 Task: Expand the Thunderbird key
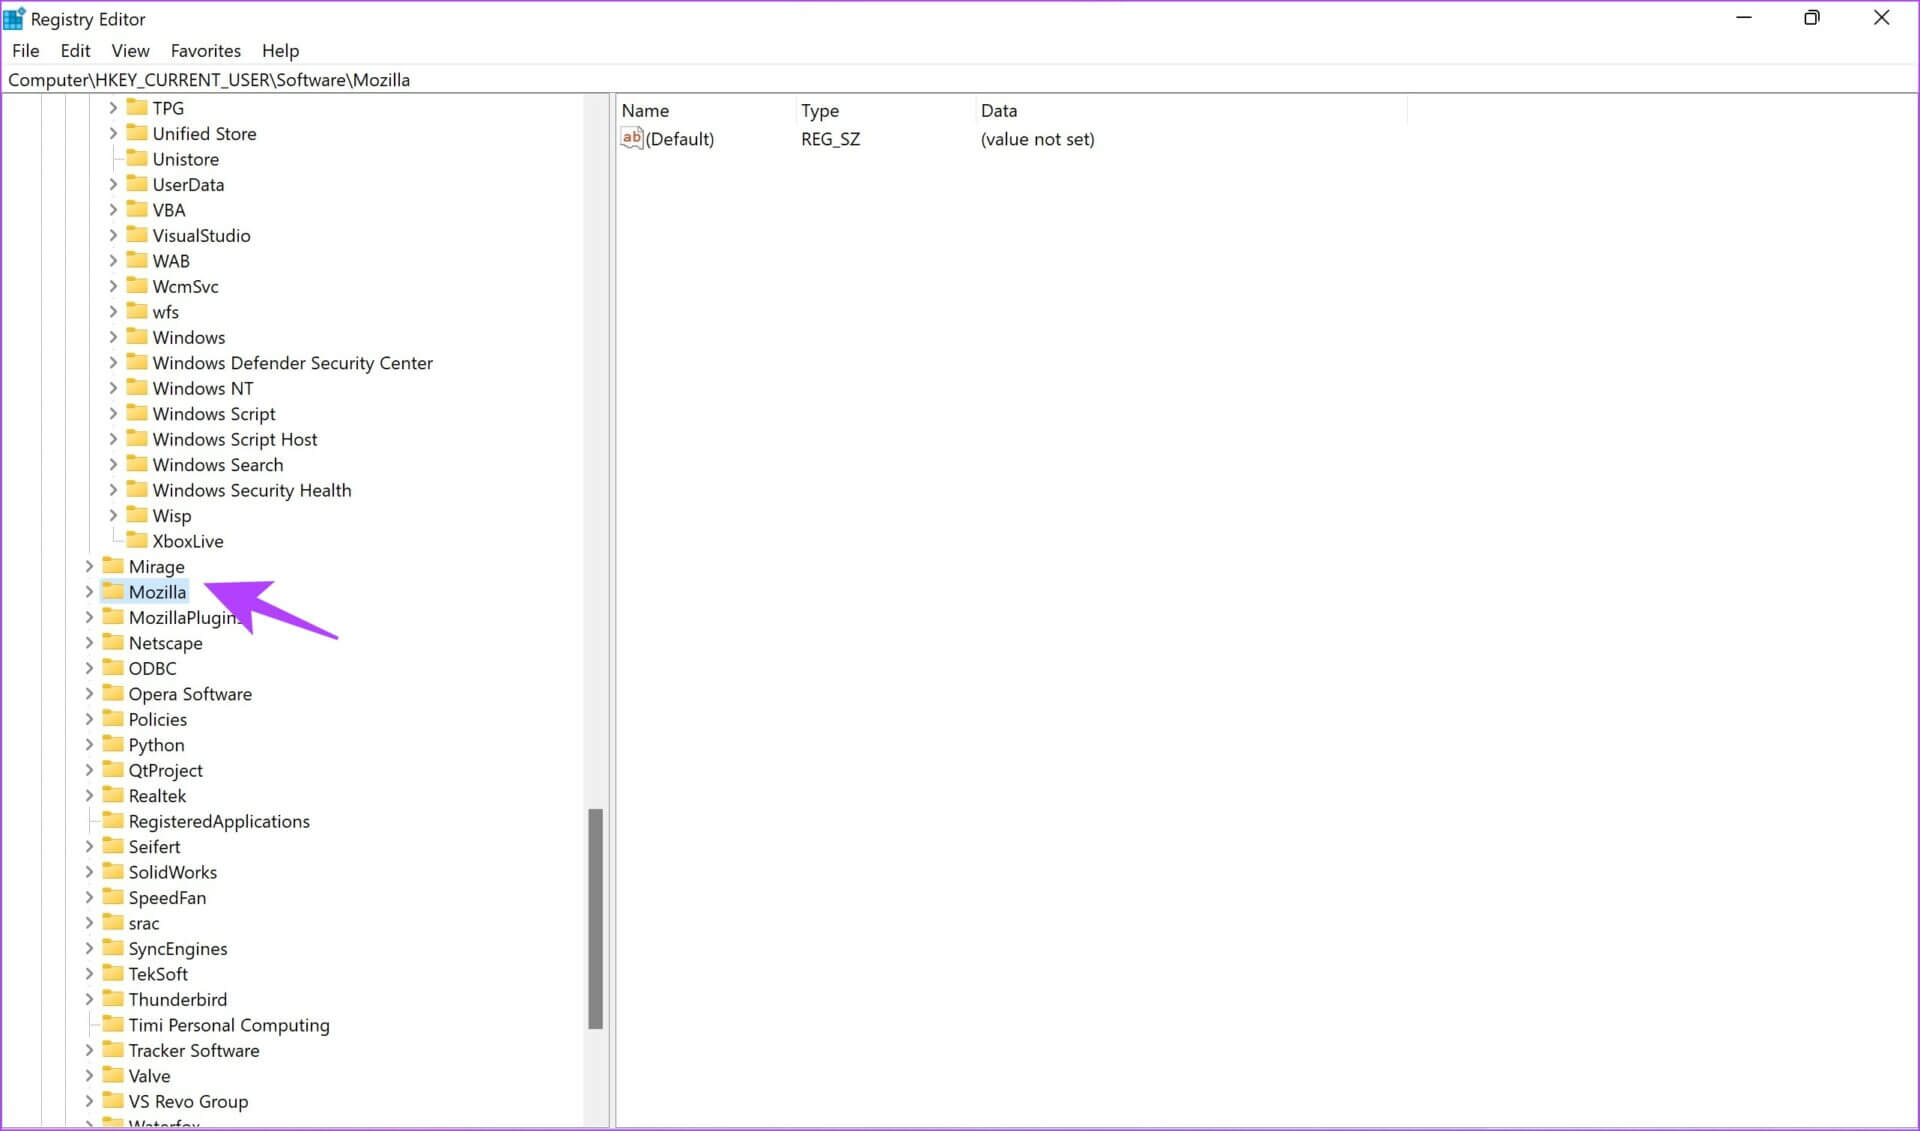click(89, 999)
